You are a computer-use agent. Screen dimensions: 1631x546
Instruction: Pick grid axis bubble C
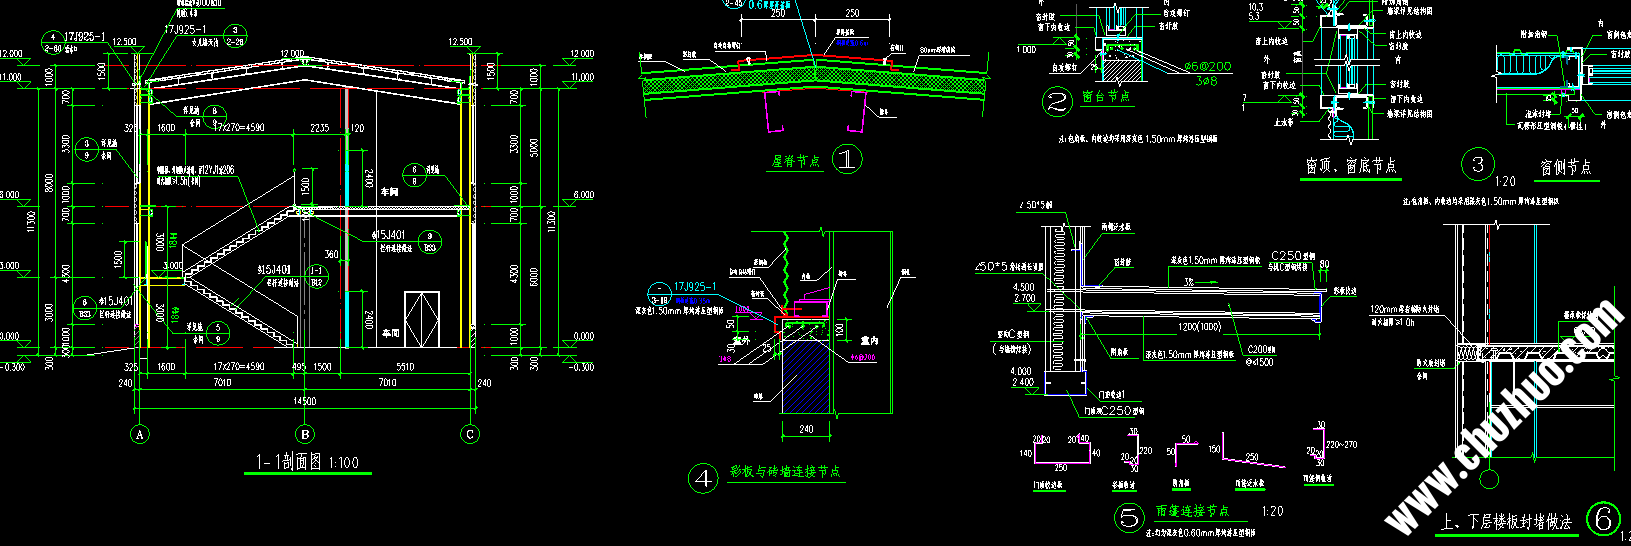(470, 434)
